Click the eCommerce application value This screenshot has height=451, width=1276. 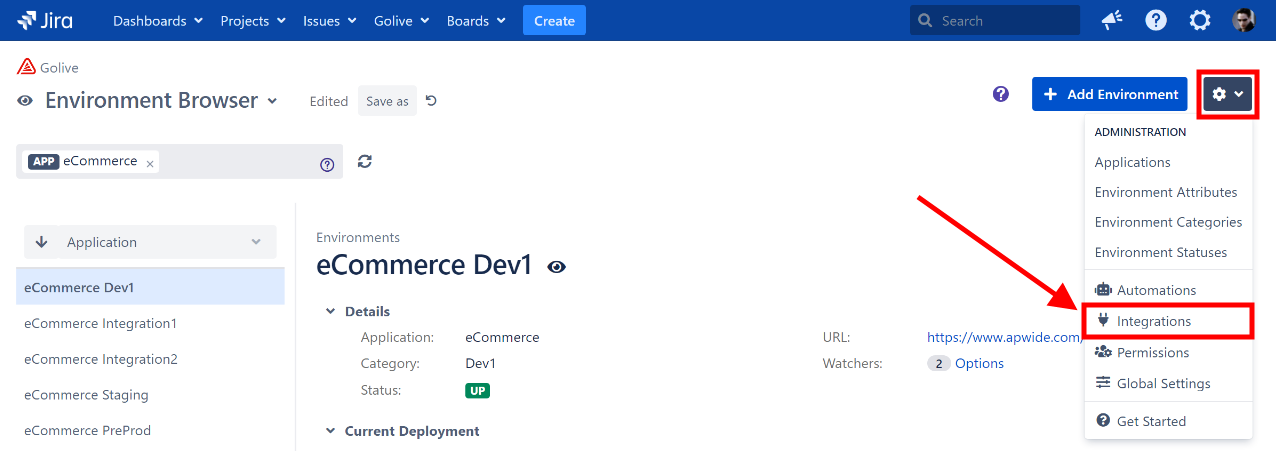tap(502, 337)
